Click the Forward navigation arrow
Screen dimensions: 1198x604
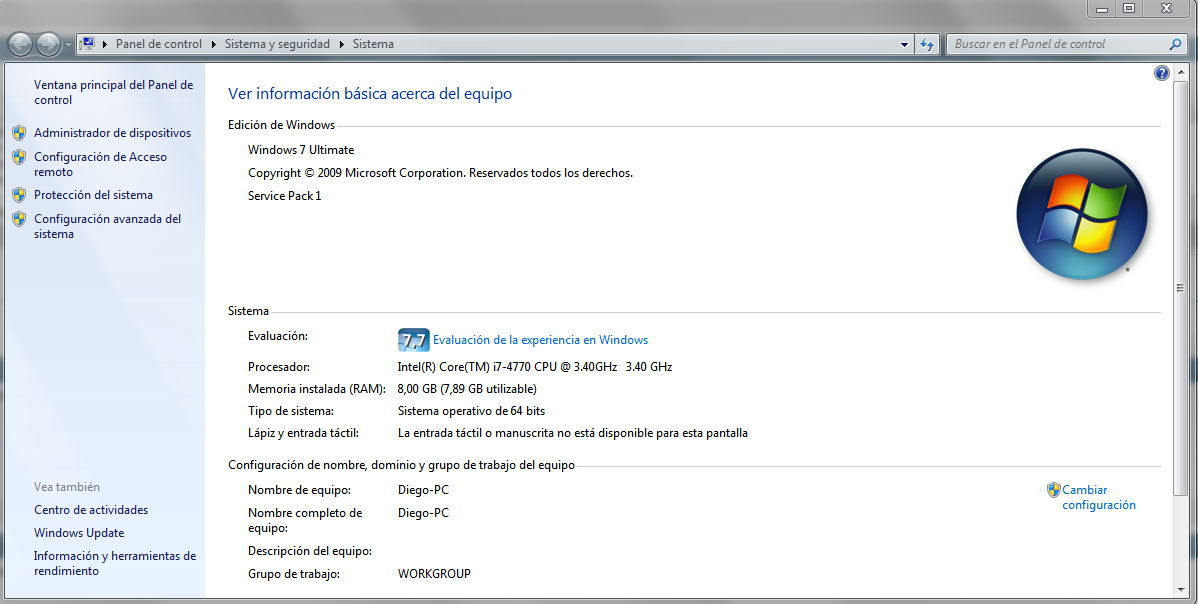click(48, 44)
